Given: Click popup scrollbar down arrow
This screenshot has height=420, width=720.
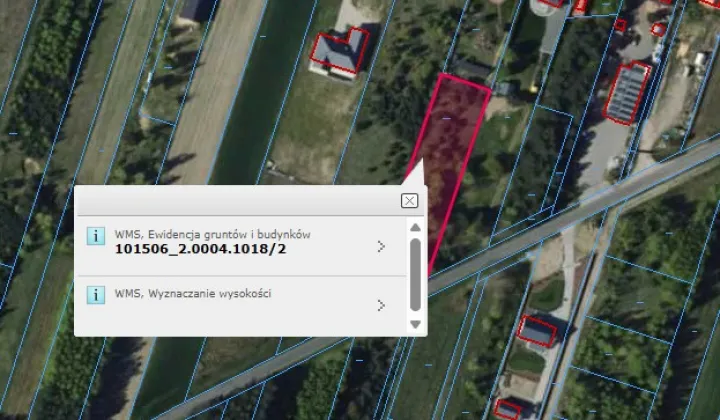Looking at the screenshot, I should click(x=415, y=324).
